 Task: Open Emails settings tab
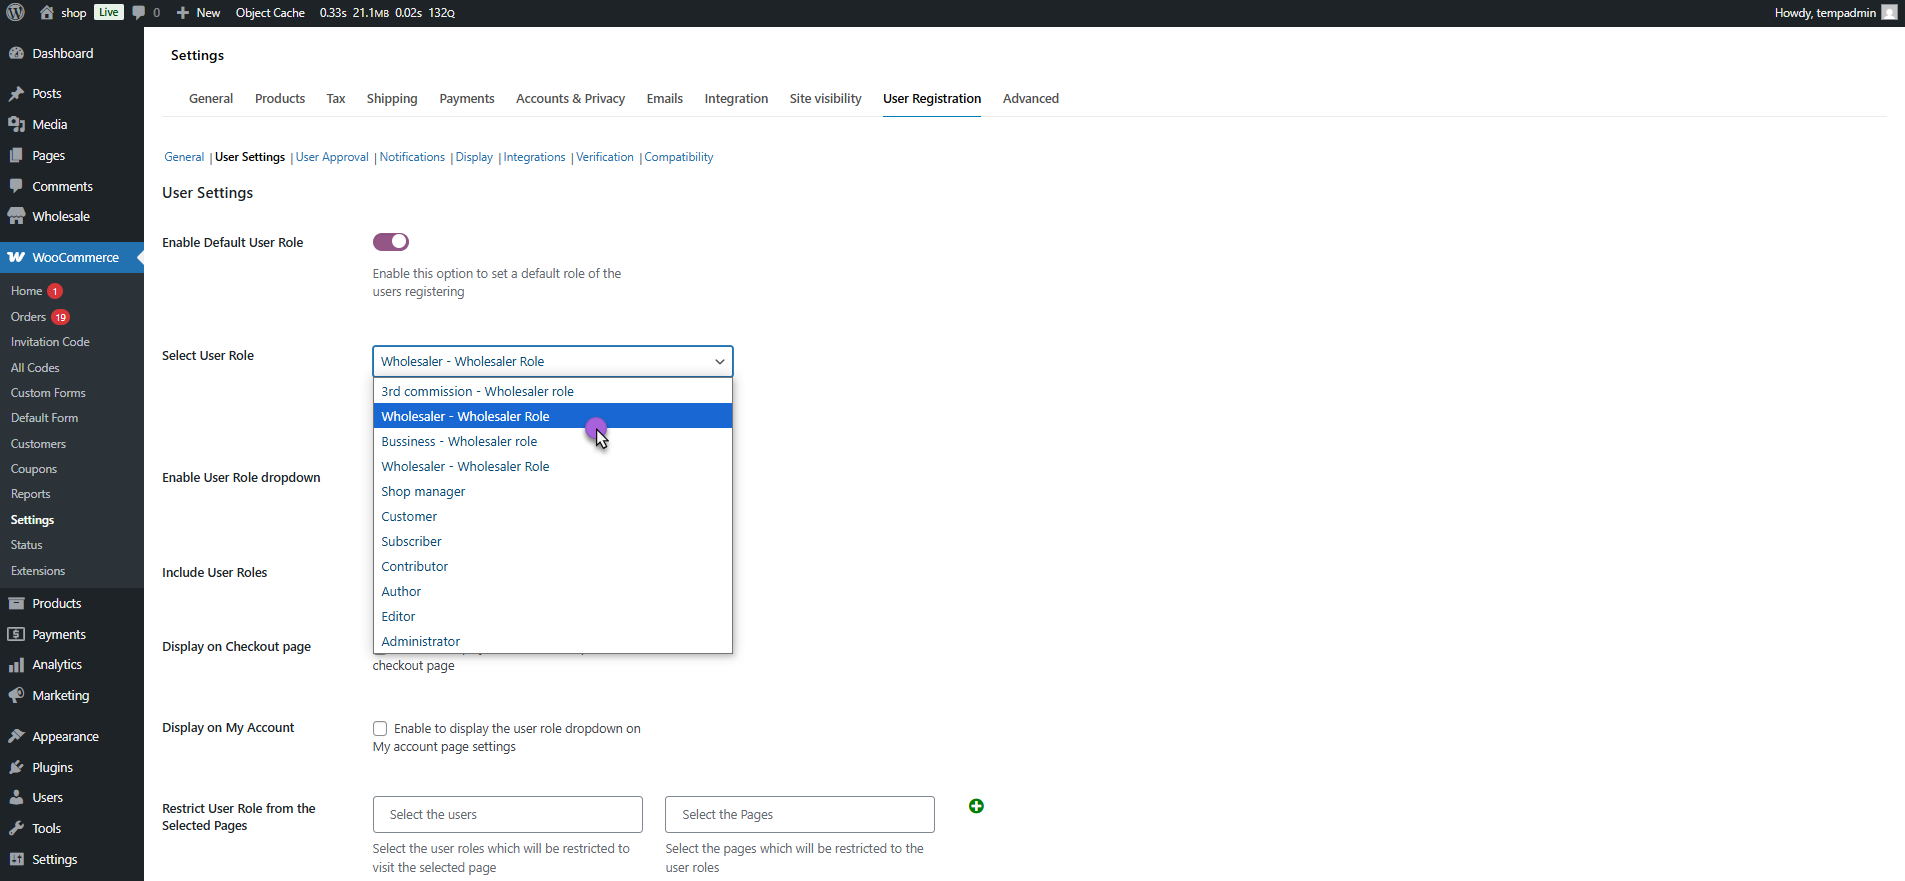pyautogui.click(x=665, y=99)
